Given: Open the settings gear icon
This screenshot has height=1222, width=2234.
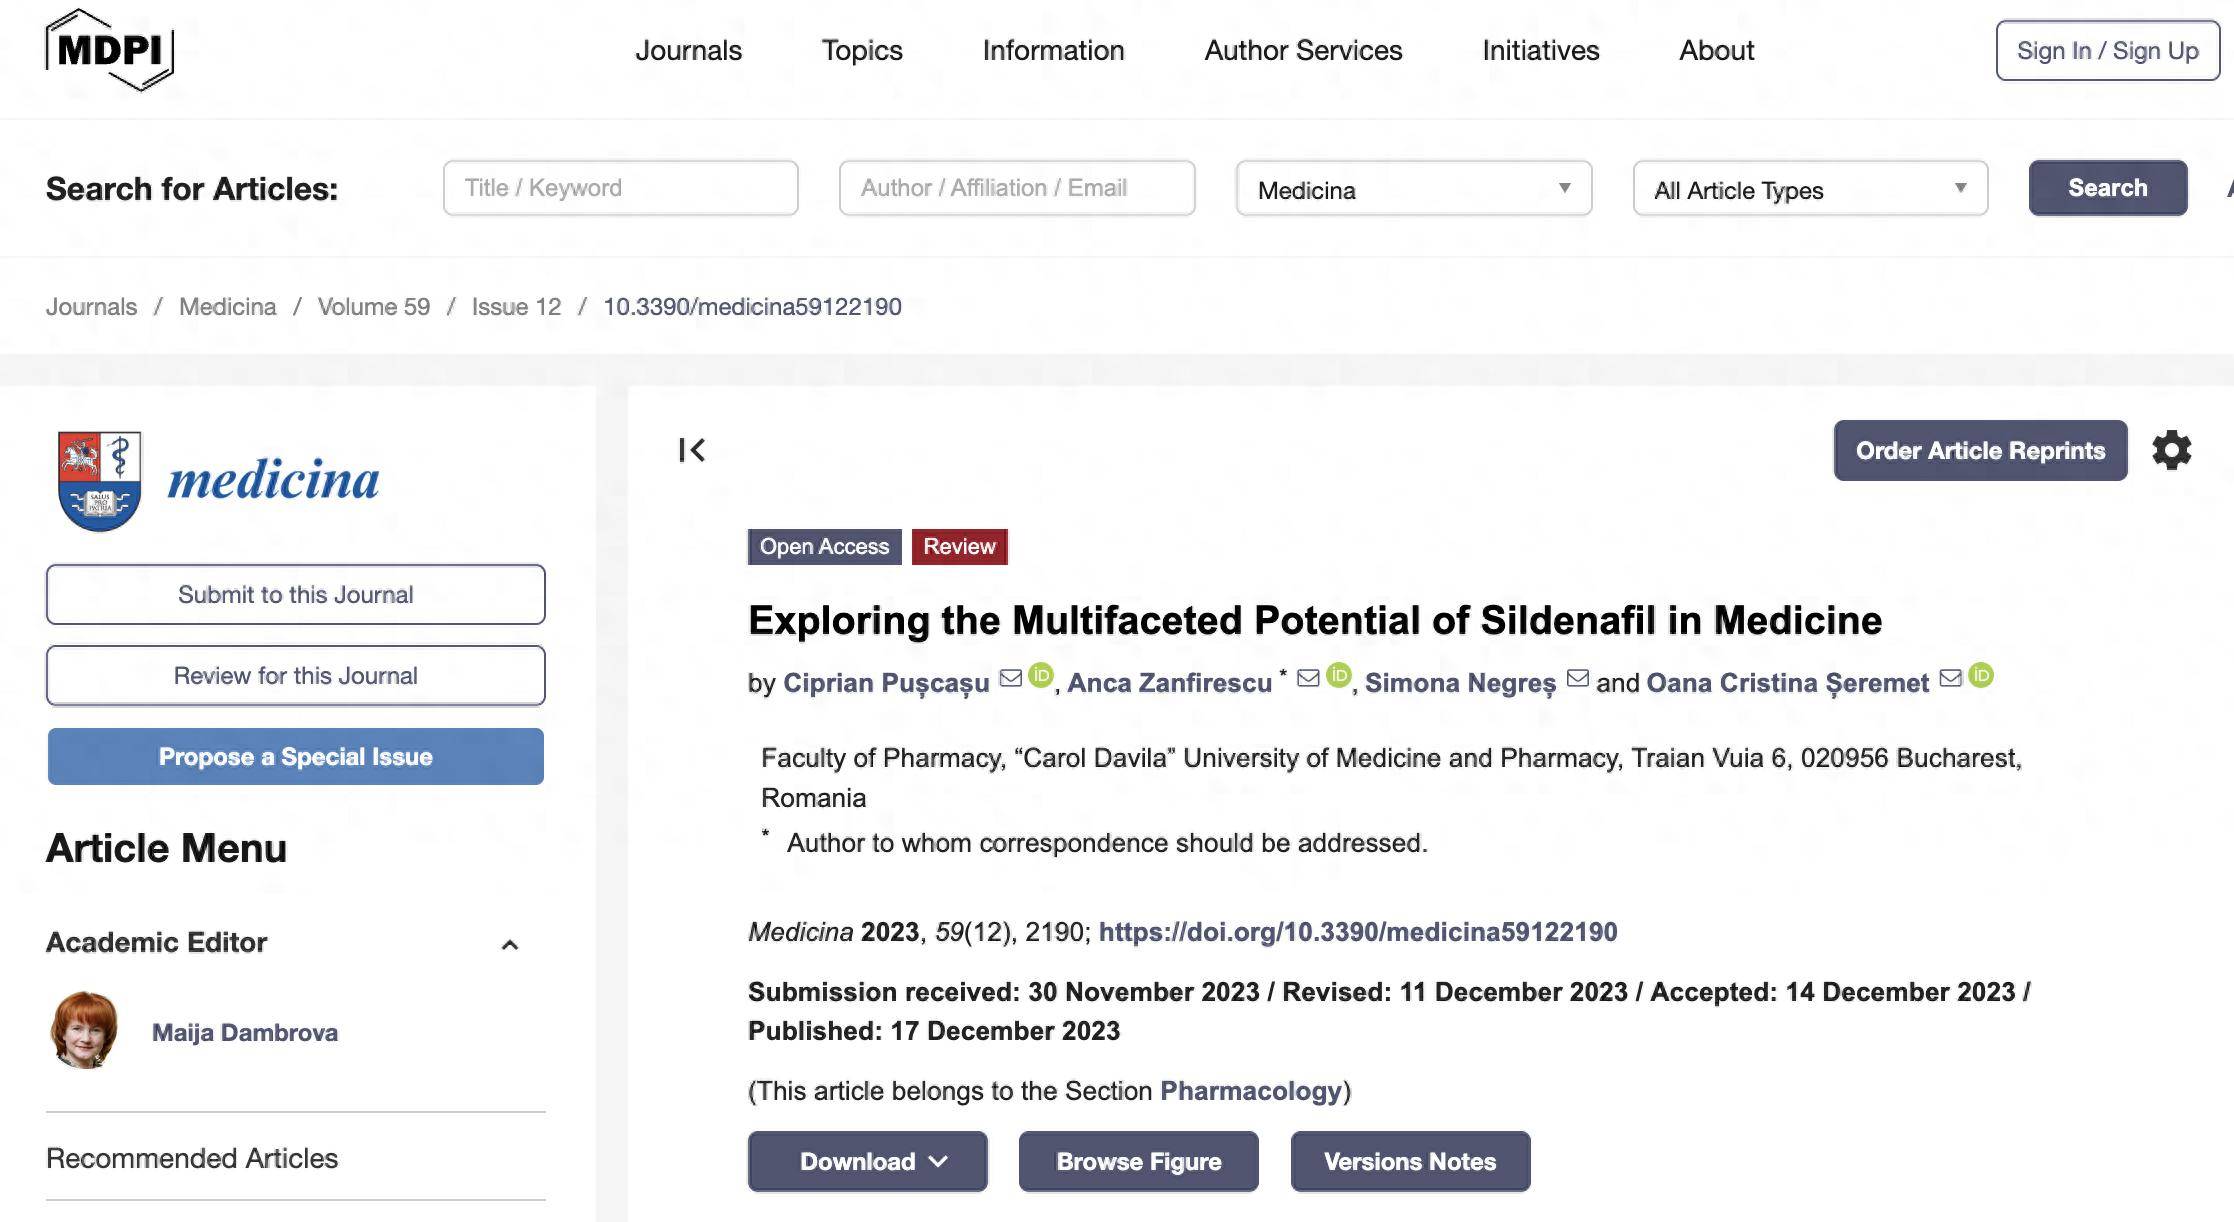Looking at the screenshot, I should pos(2171,450).
